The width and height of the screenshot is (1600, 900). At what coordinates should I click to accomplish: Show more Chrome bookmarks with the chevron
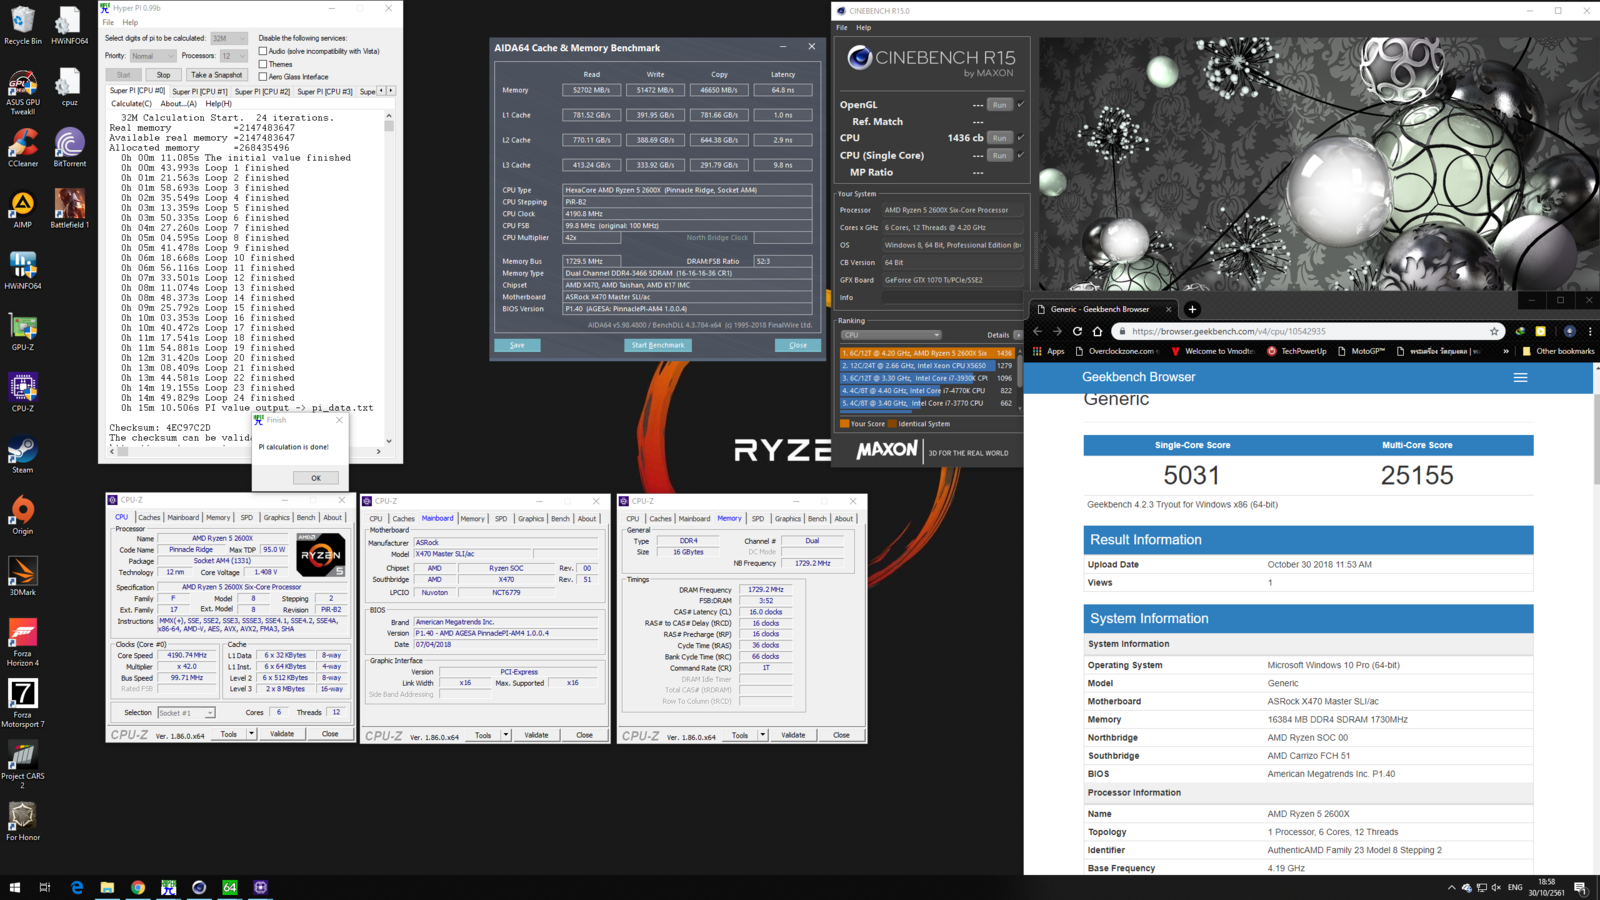point(1506,351)
